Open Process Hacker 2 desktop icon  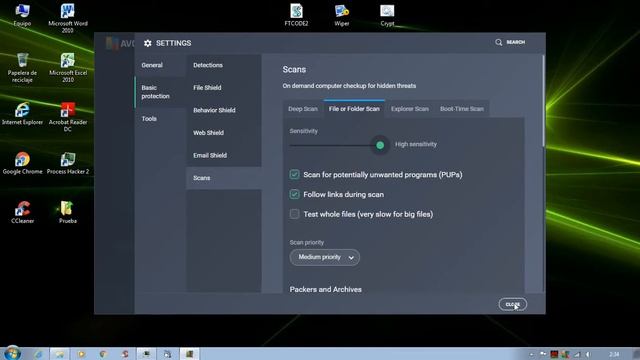pyautogui.click(x=68, y=163)
